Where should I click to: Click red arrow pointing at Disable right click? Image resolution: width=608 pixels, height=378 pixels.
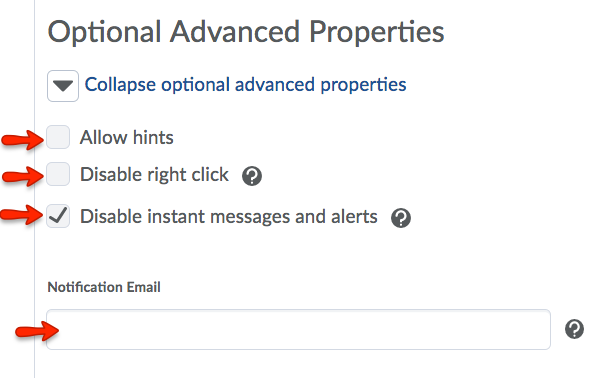(22, 176)
